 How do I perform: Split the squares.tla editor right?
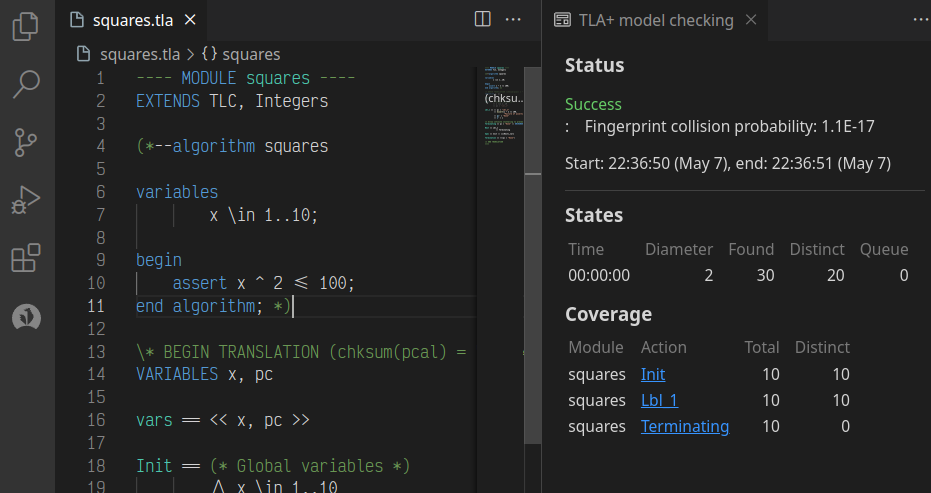pos(482,19)
